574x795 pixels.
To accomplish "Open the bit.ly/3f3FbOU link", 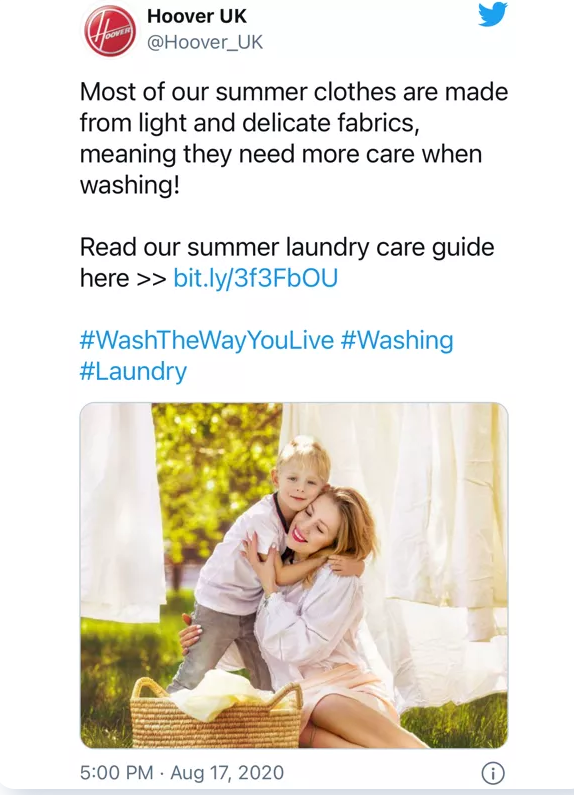I will click(256, 278).
